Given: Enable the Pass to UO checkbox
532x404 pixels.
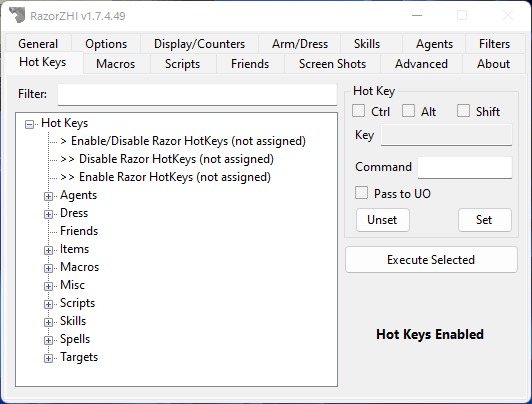Looking at the screenshot, I should point(361,193).
